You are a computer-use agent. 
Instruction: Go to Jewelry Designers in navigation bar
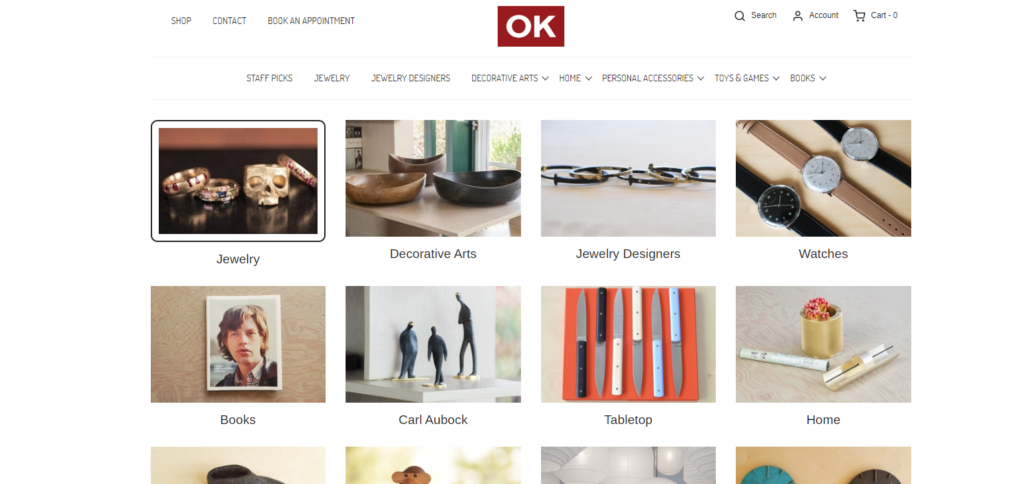pos(411,78)
